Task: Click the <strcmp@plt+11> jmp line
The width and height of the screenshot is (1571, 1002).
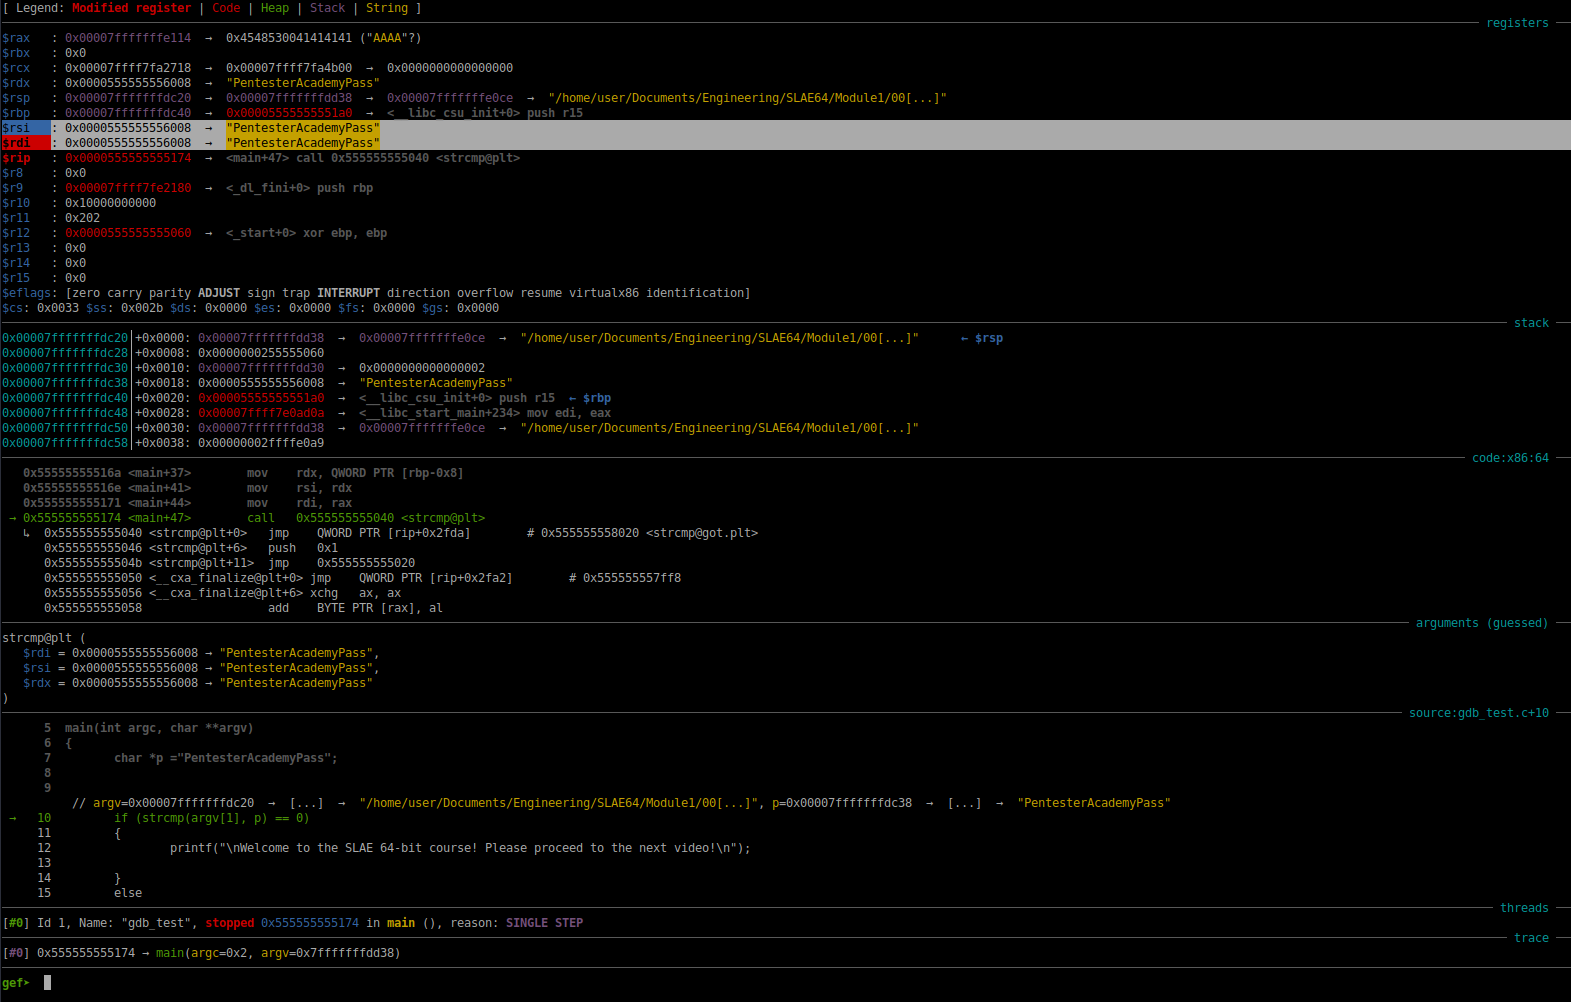Action: (x=229, y=563)
